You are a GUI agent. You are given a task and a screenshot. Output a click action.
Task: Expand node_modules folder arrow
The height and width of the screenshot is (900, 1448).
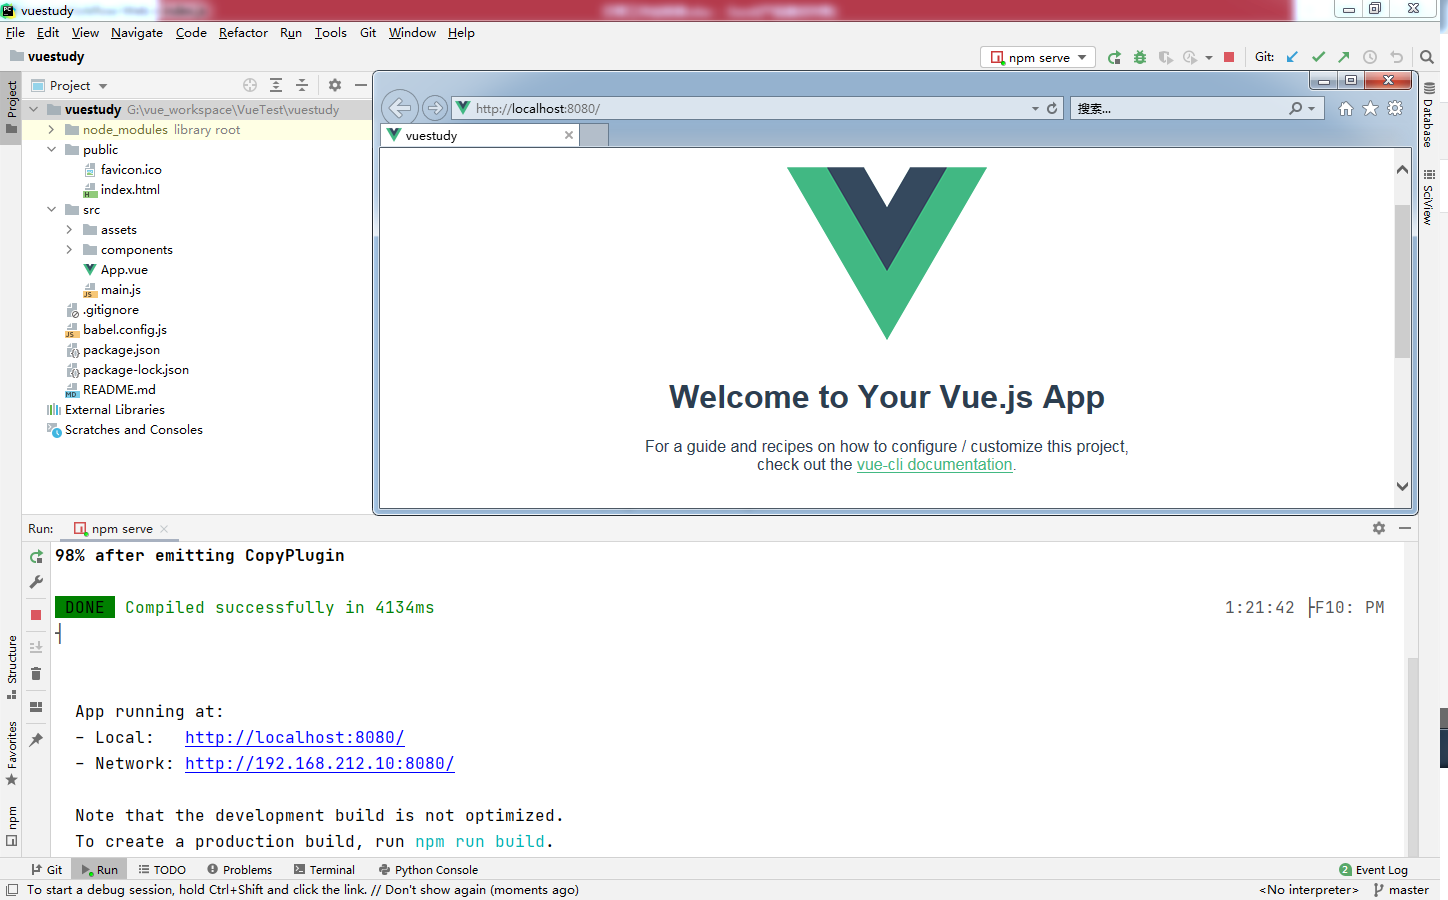(51, 130)
